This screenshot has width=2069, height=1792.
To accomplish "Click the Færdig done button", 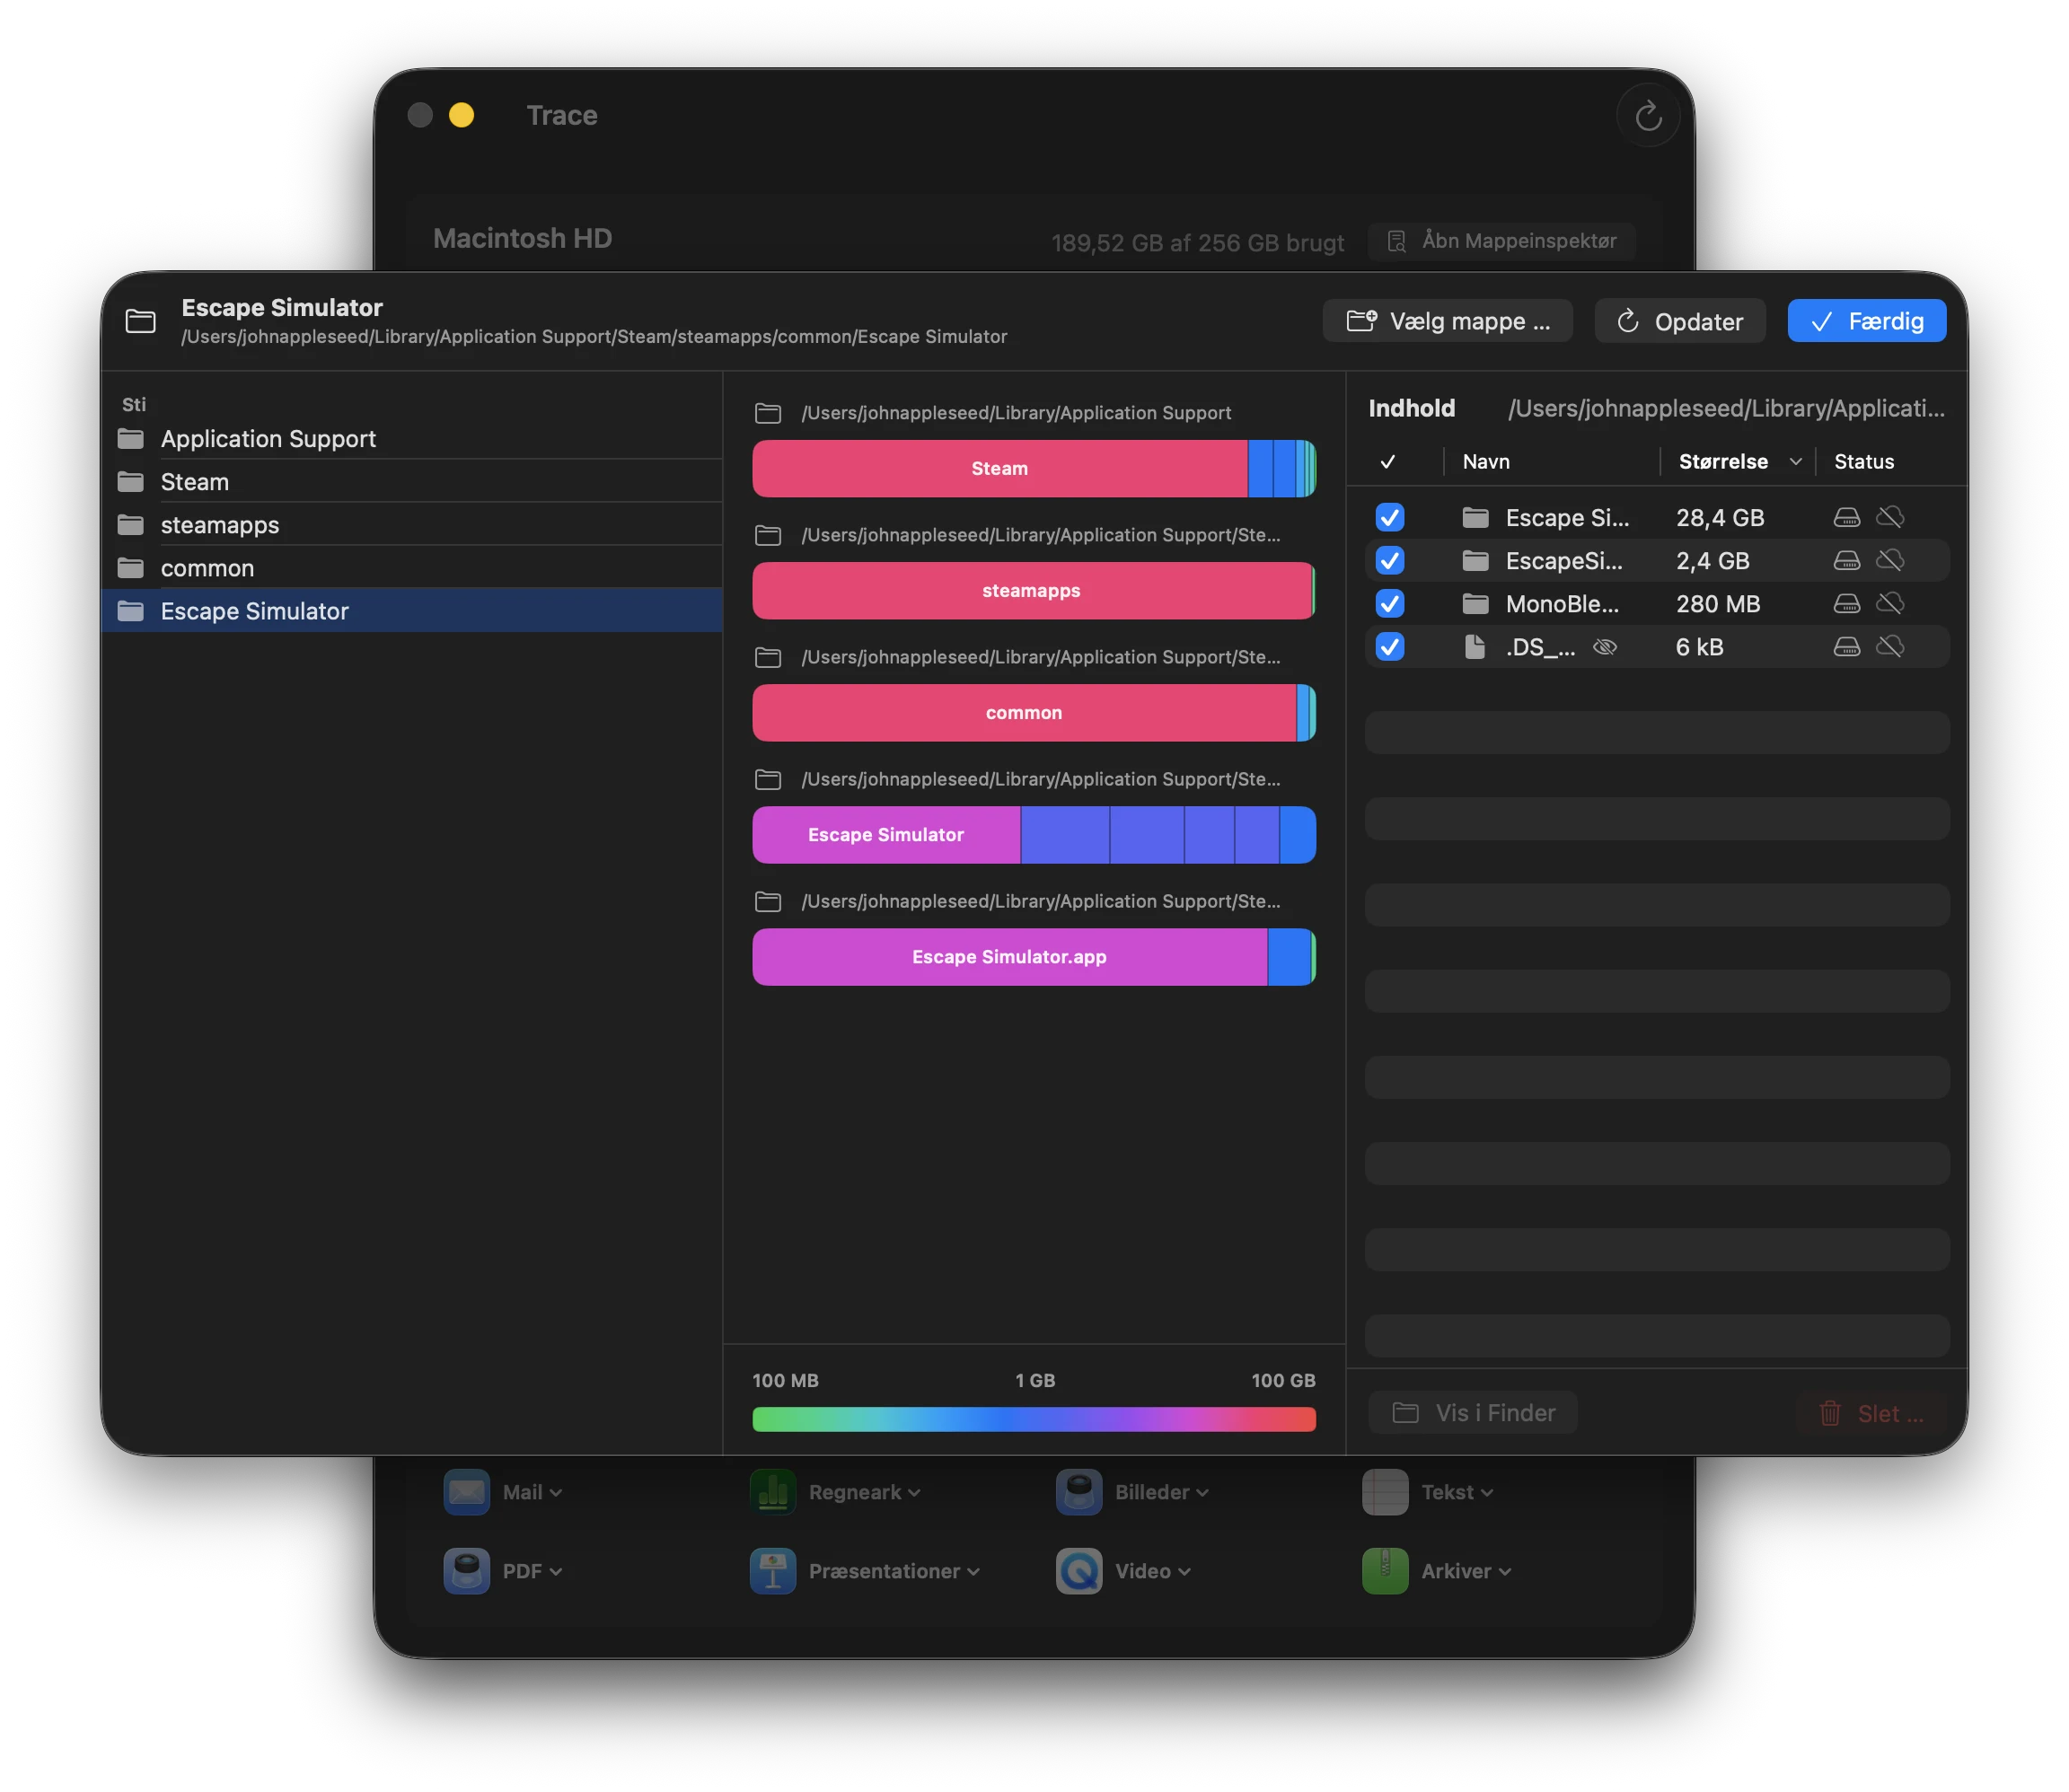I will tap(1866, 321).
